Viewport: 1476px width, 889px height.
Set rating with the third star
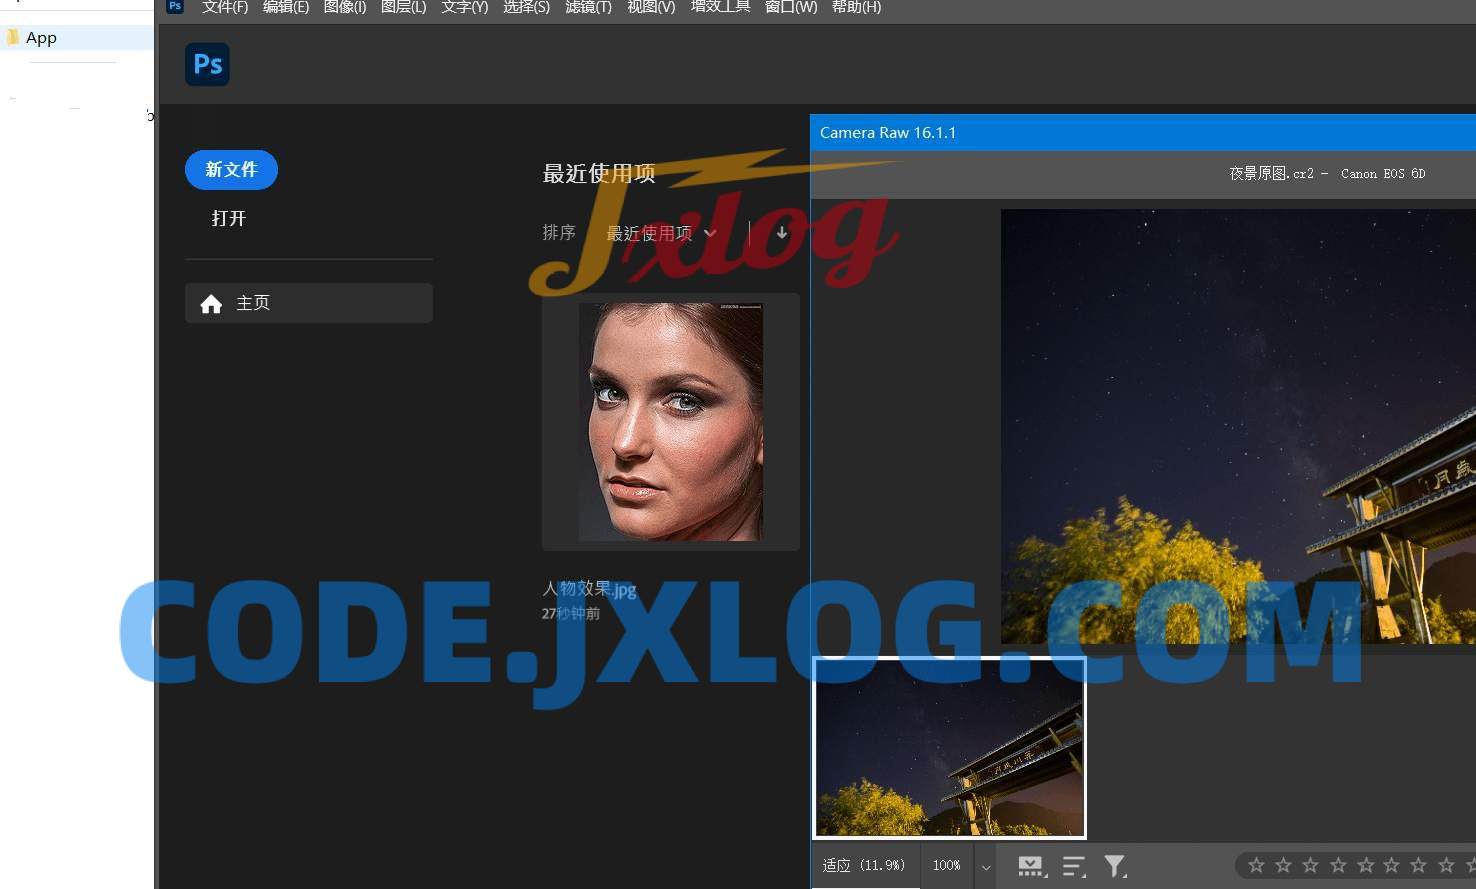coord(1311,865)
